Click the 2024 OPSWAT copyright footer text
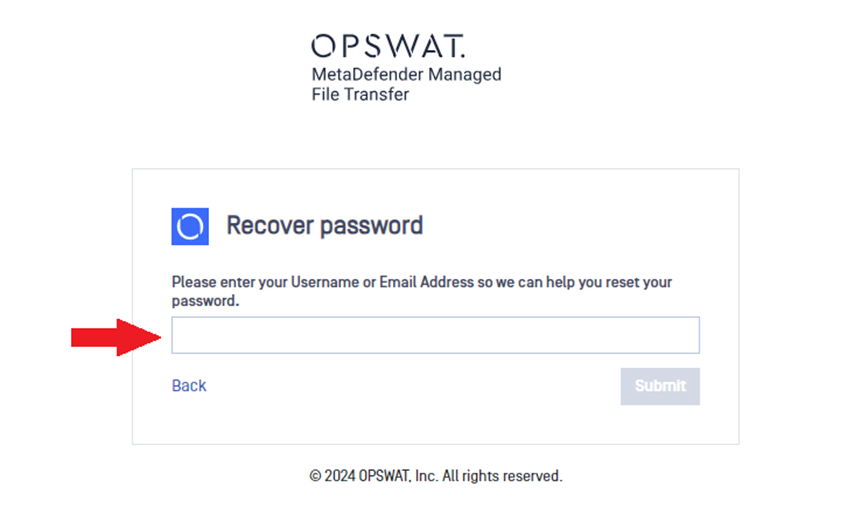The height and width of the screenshot is (508, 868). (x=436, y=476)
